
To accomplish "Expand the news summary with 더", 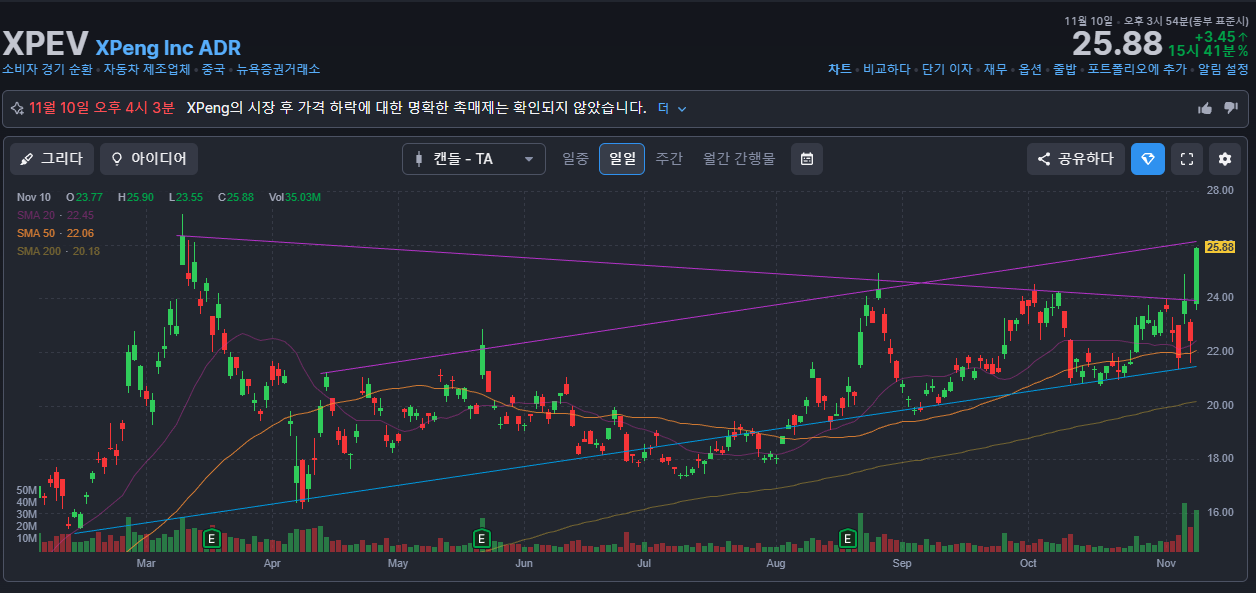I will pos(671,108).
